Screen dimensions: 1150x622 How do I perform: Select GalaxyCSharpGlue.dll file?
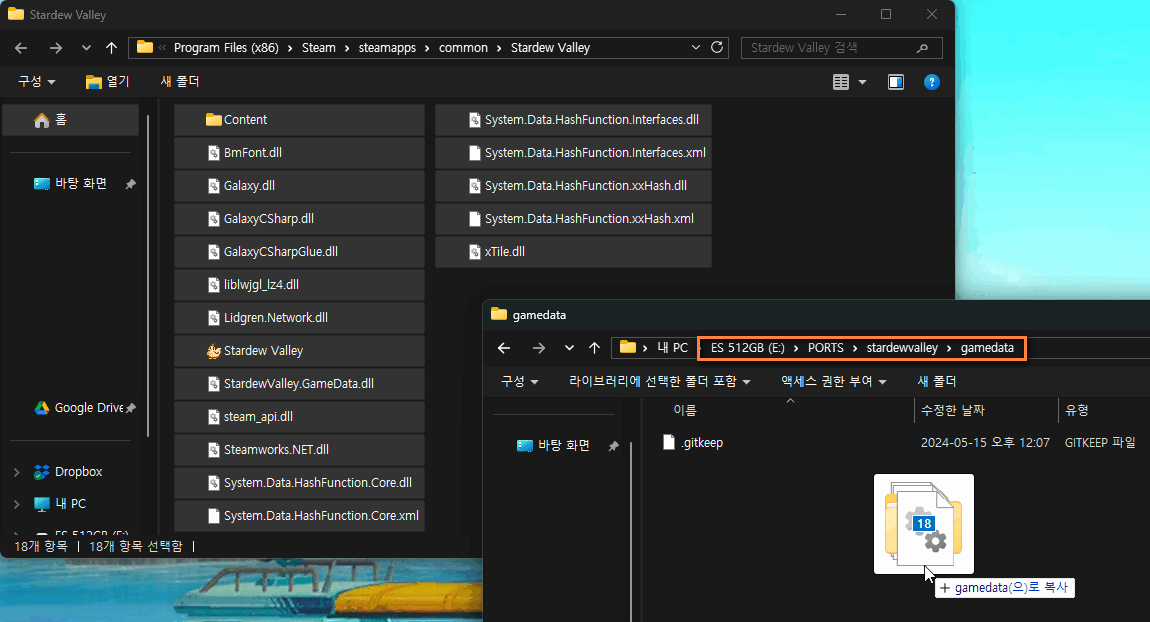tap(299, 252)
